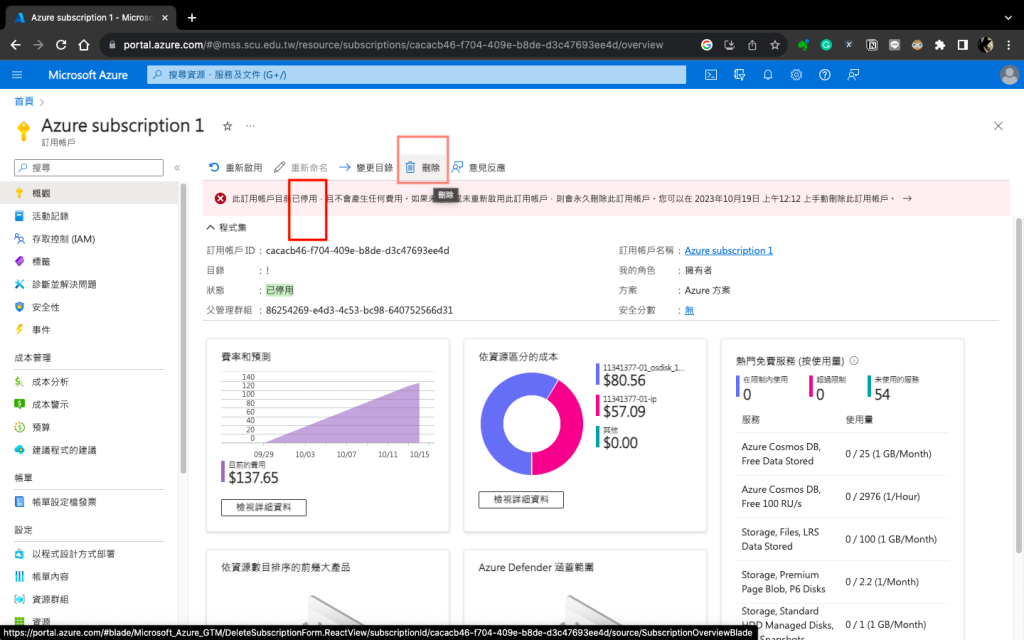The width and height of the screenshot is (1024, 640).
Task: Pin subscription with the star icon
Action: tap(227, 126)
